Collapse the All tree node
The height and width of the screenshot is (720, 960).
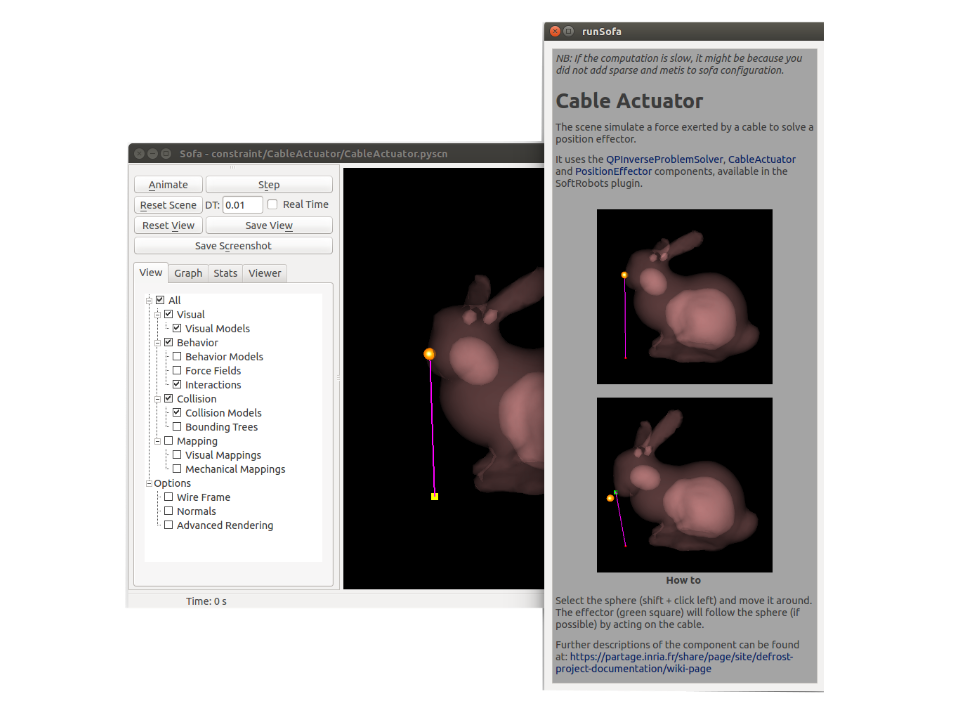point(149,300)
